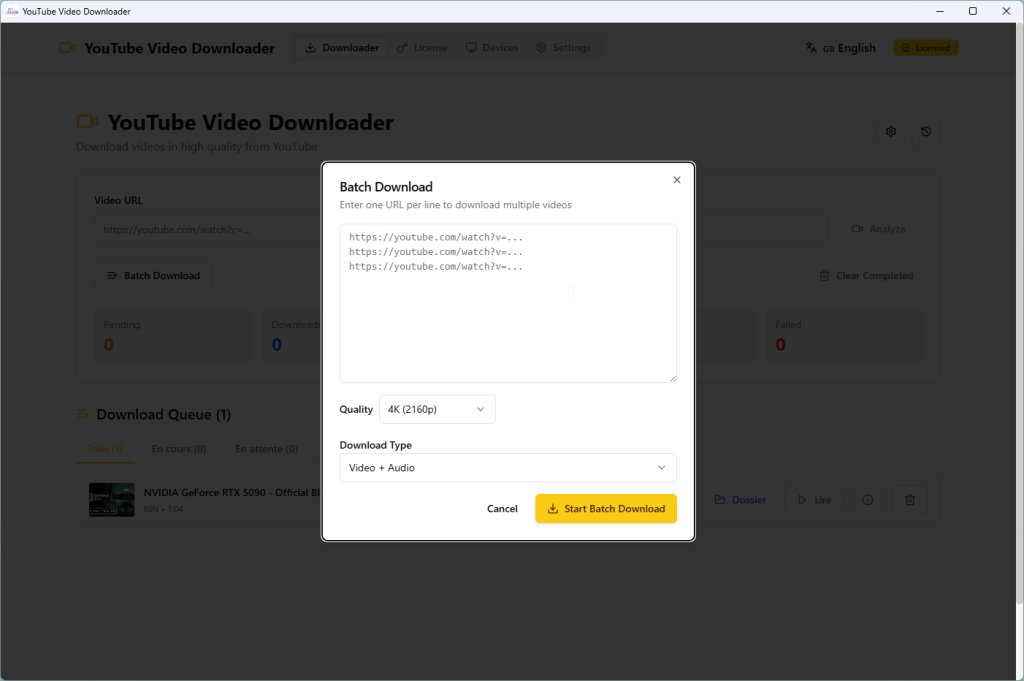Click the video camera icon beside the page title
The width and height of the screenshot is (1024, 681).
(x=87, y=121)
